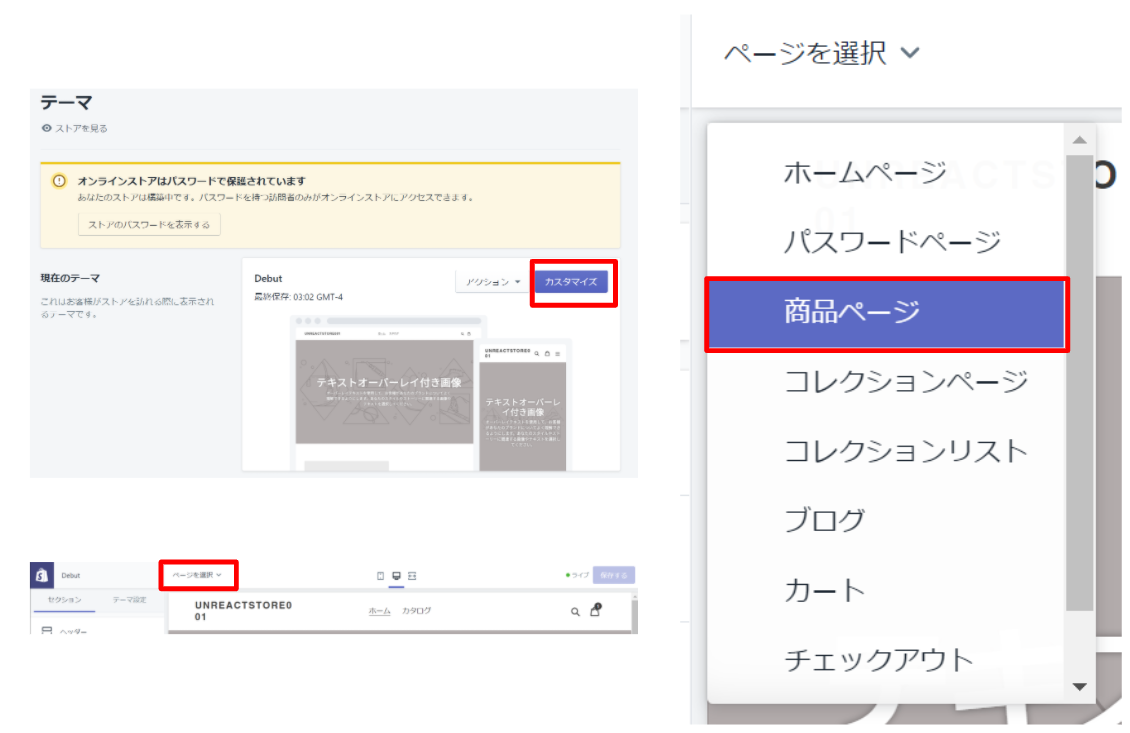
Task: Select コレクションページ option
Action: pos(906,381)
